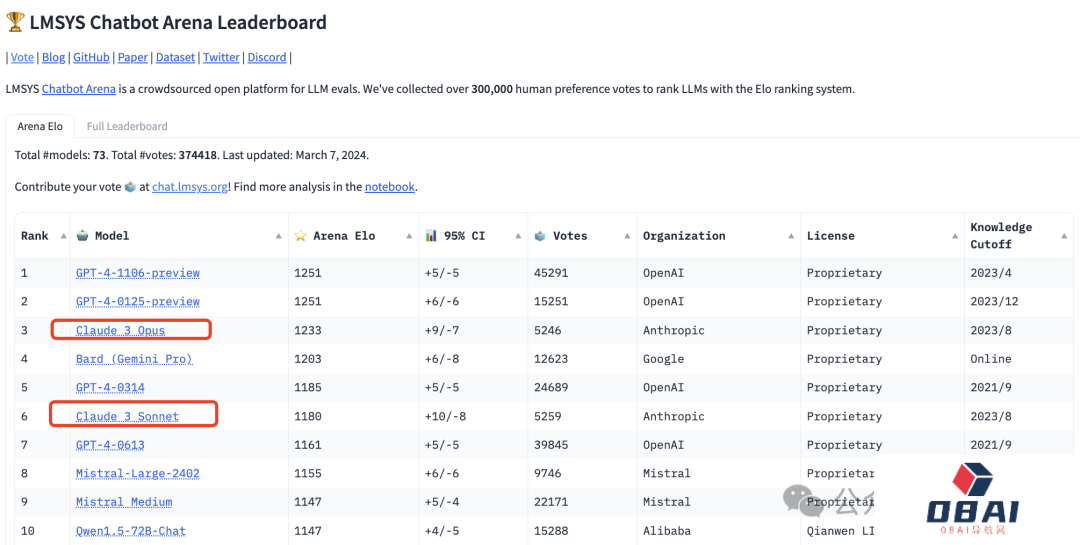Switch to Full Leaderboard tab
Image resolution: width=1080 pixels, height=545 pixels.
pyautogui.click(x=127, y=127)
